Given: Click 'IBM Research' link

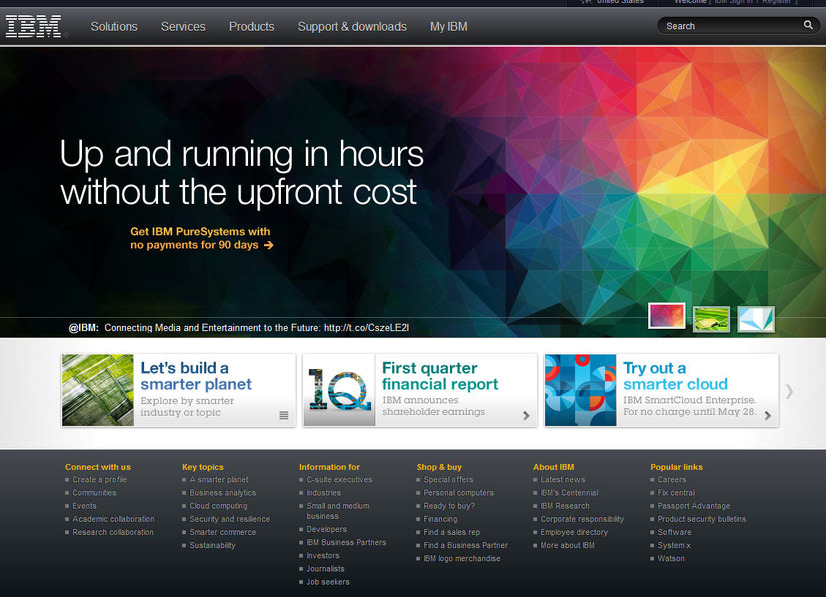Looking at the screenshot, I should (565, 506).
